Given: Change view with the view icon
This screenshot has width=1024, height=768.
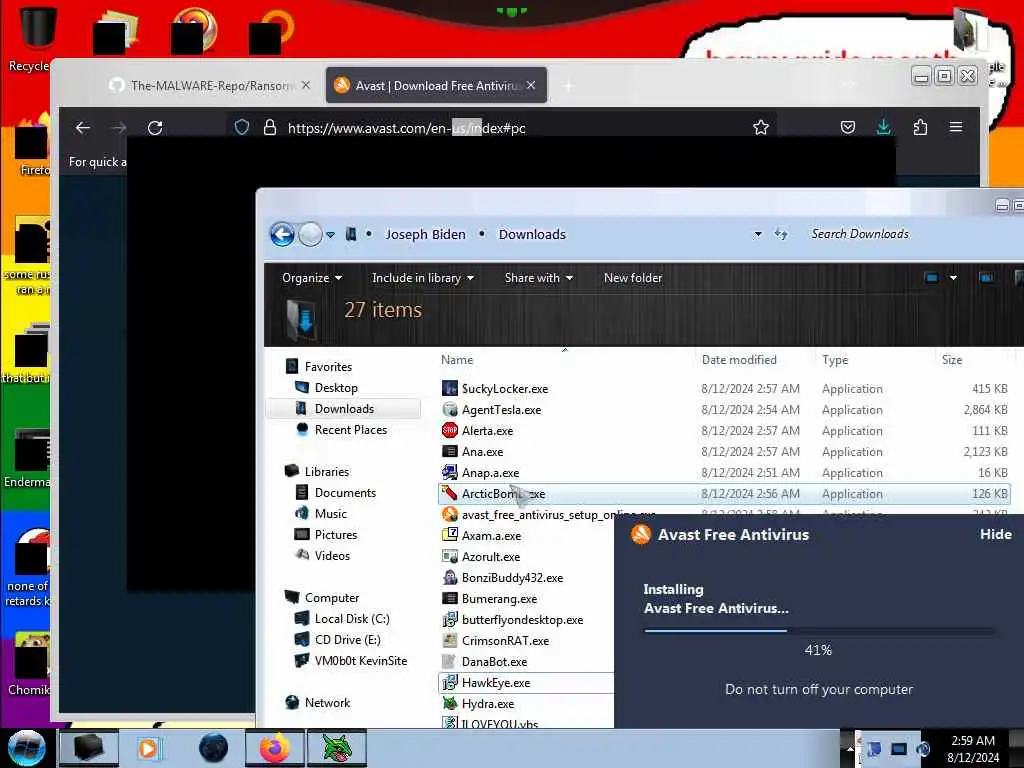Looking at the screenshot, I should click(932, 278).
